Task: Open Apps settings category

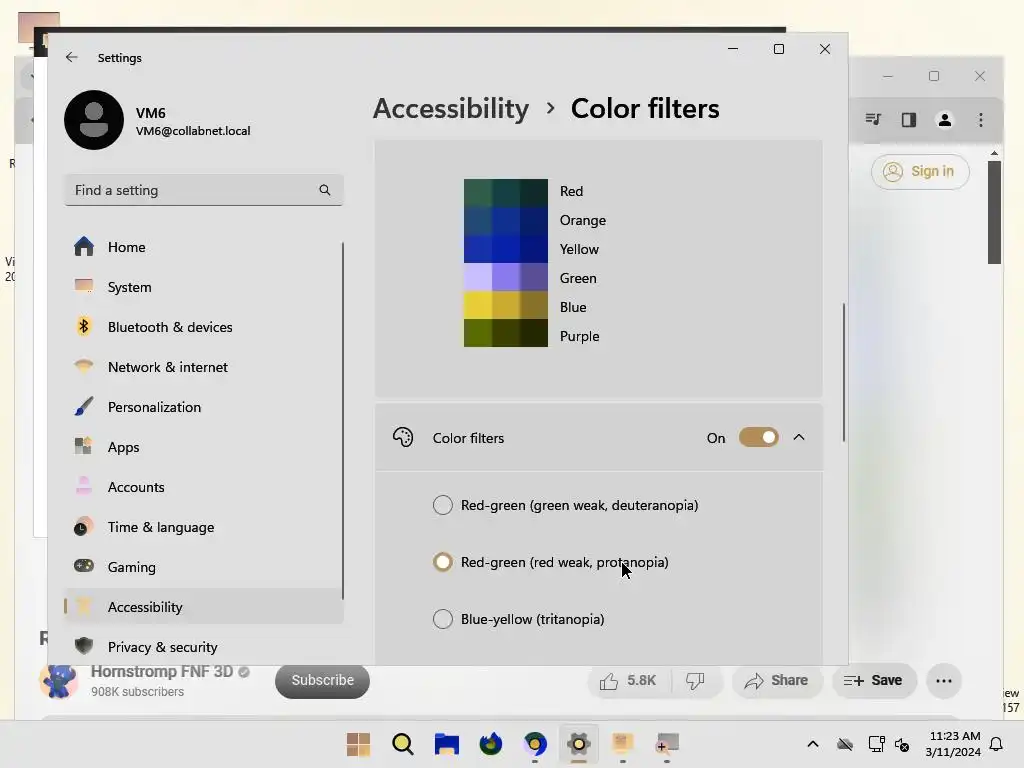Action: (204, 447)
